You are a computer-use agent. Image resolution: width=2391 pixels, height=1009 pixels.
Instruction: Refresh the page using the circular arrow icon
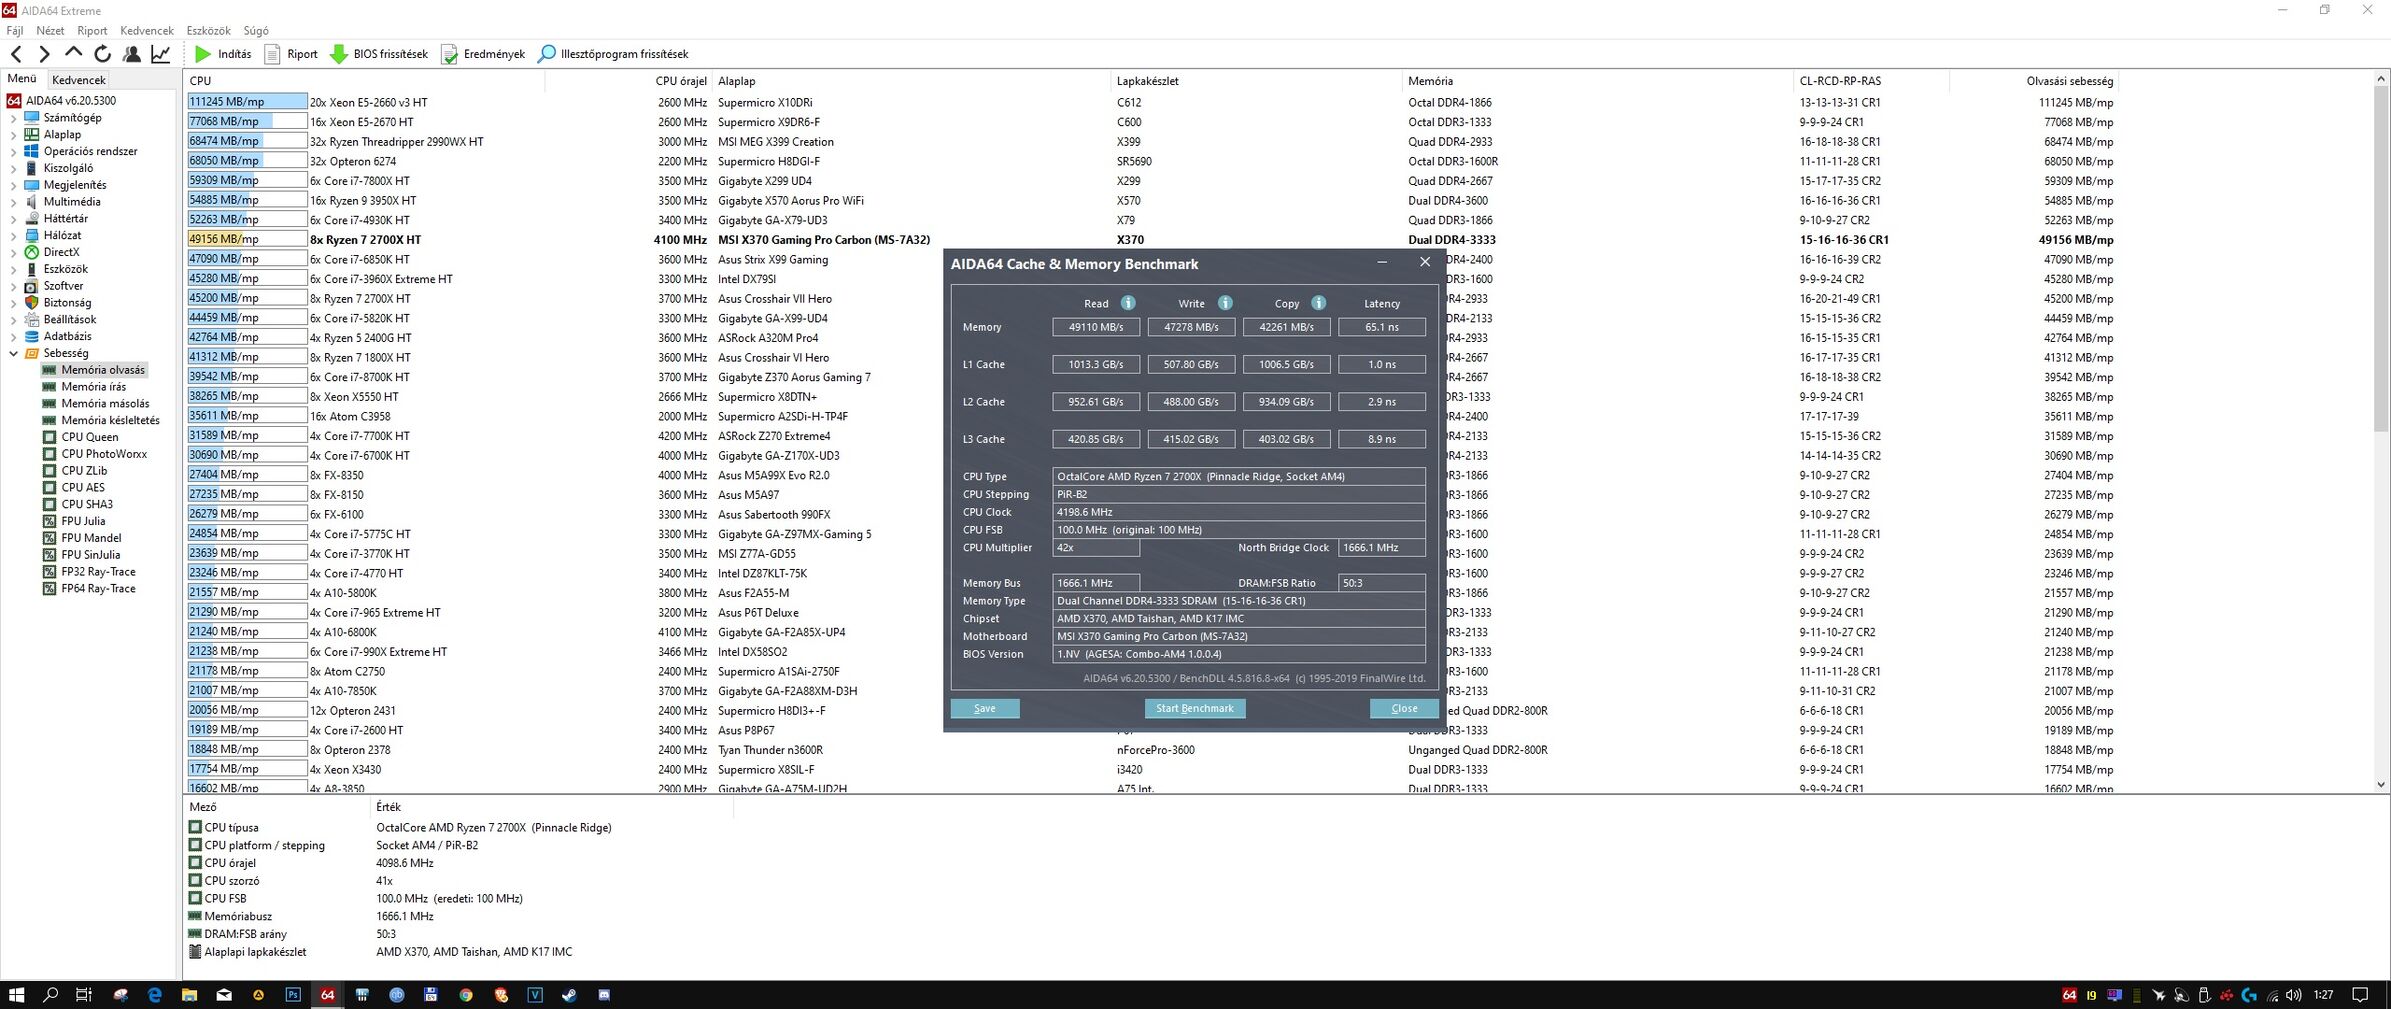(x=102, y=54)
